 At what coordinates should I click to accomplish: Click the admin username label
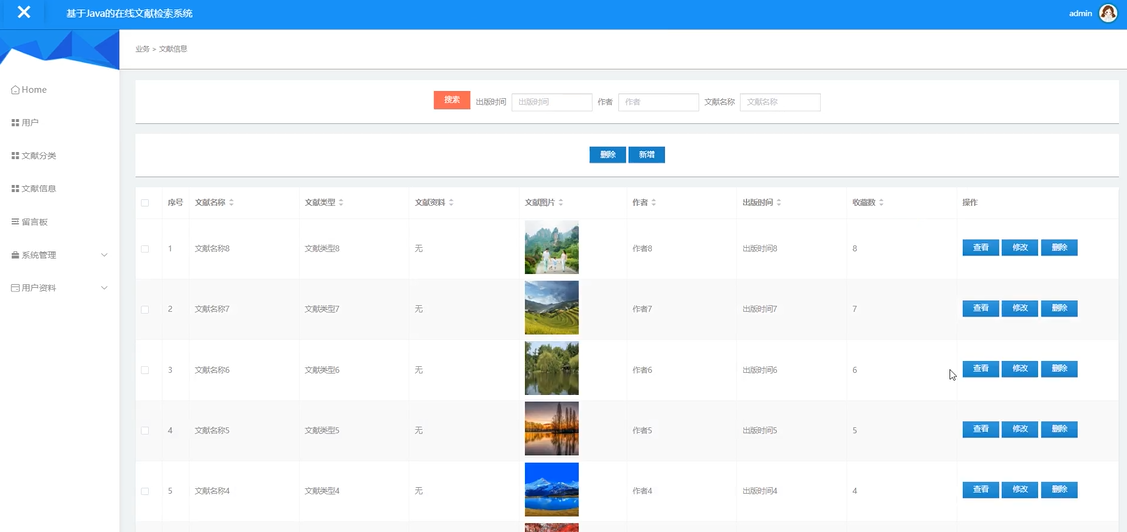[x=1081, y=14]
